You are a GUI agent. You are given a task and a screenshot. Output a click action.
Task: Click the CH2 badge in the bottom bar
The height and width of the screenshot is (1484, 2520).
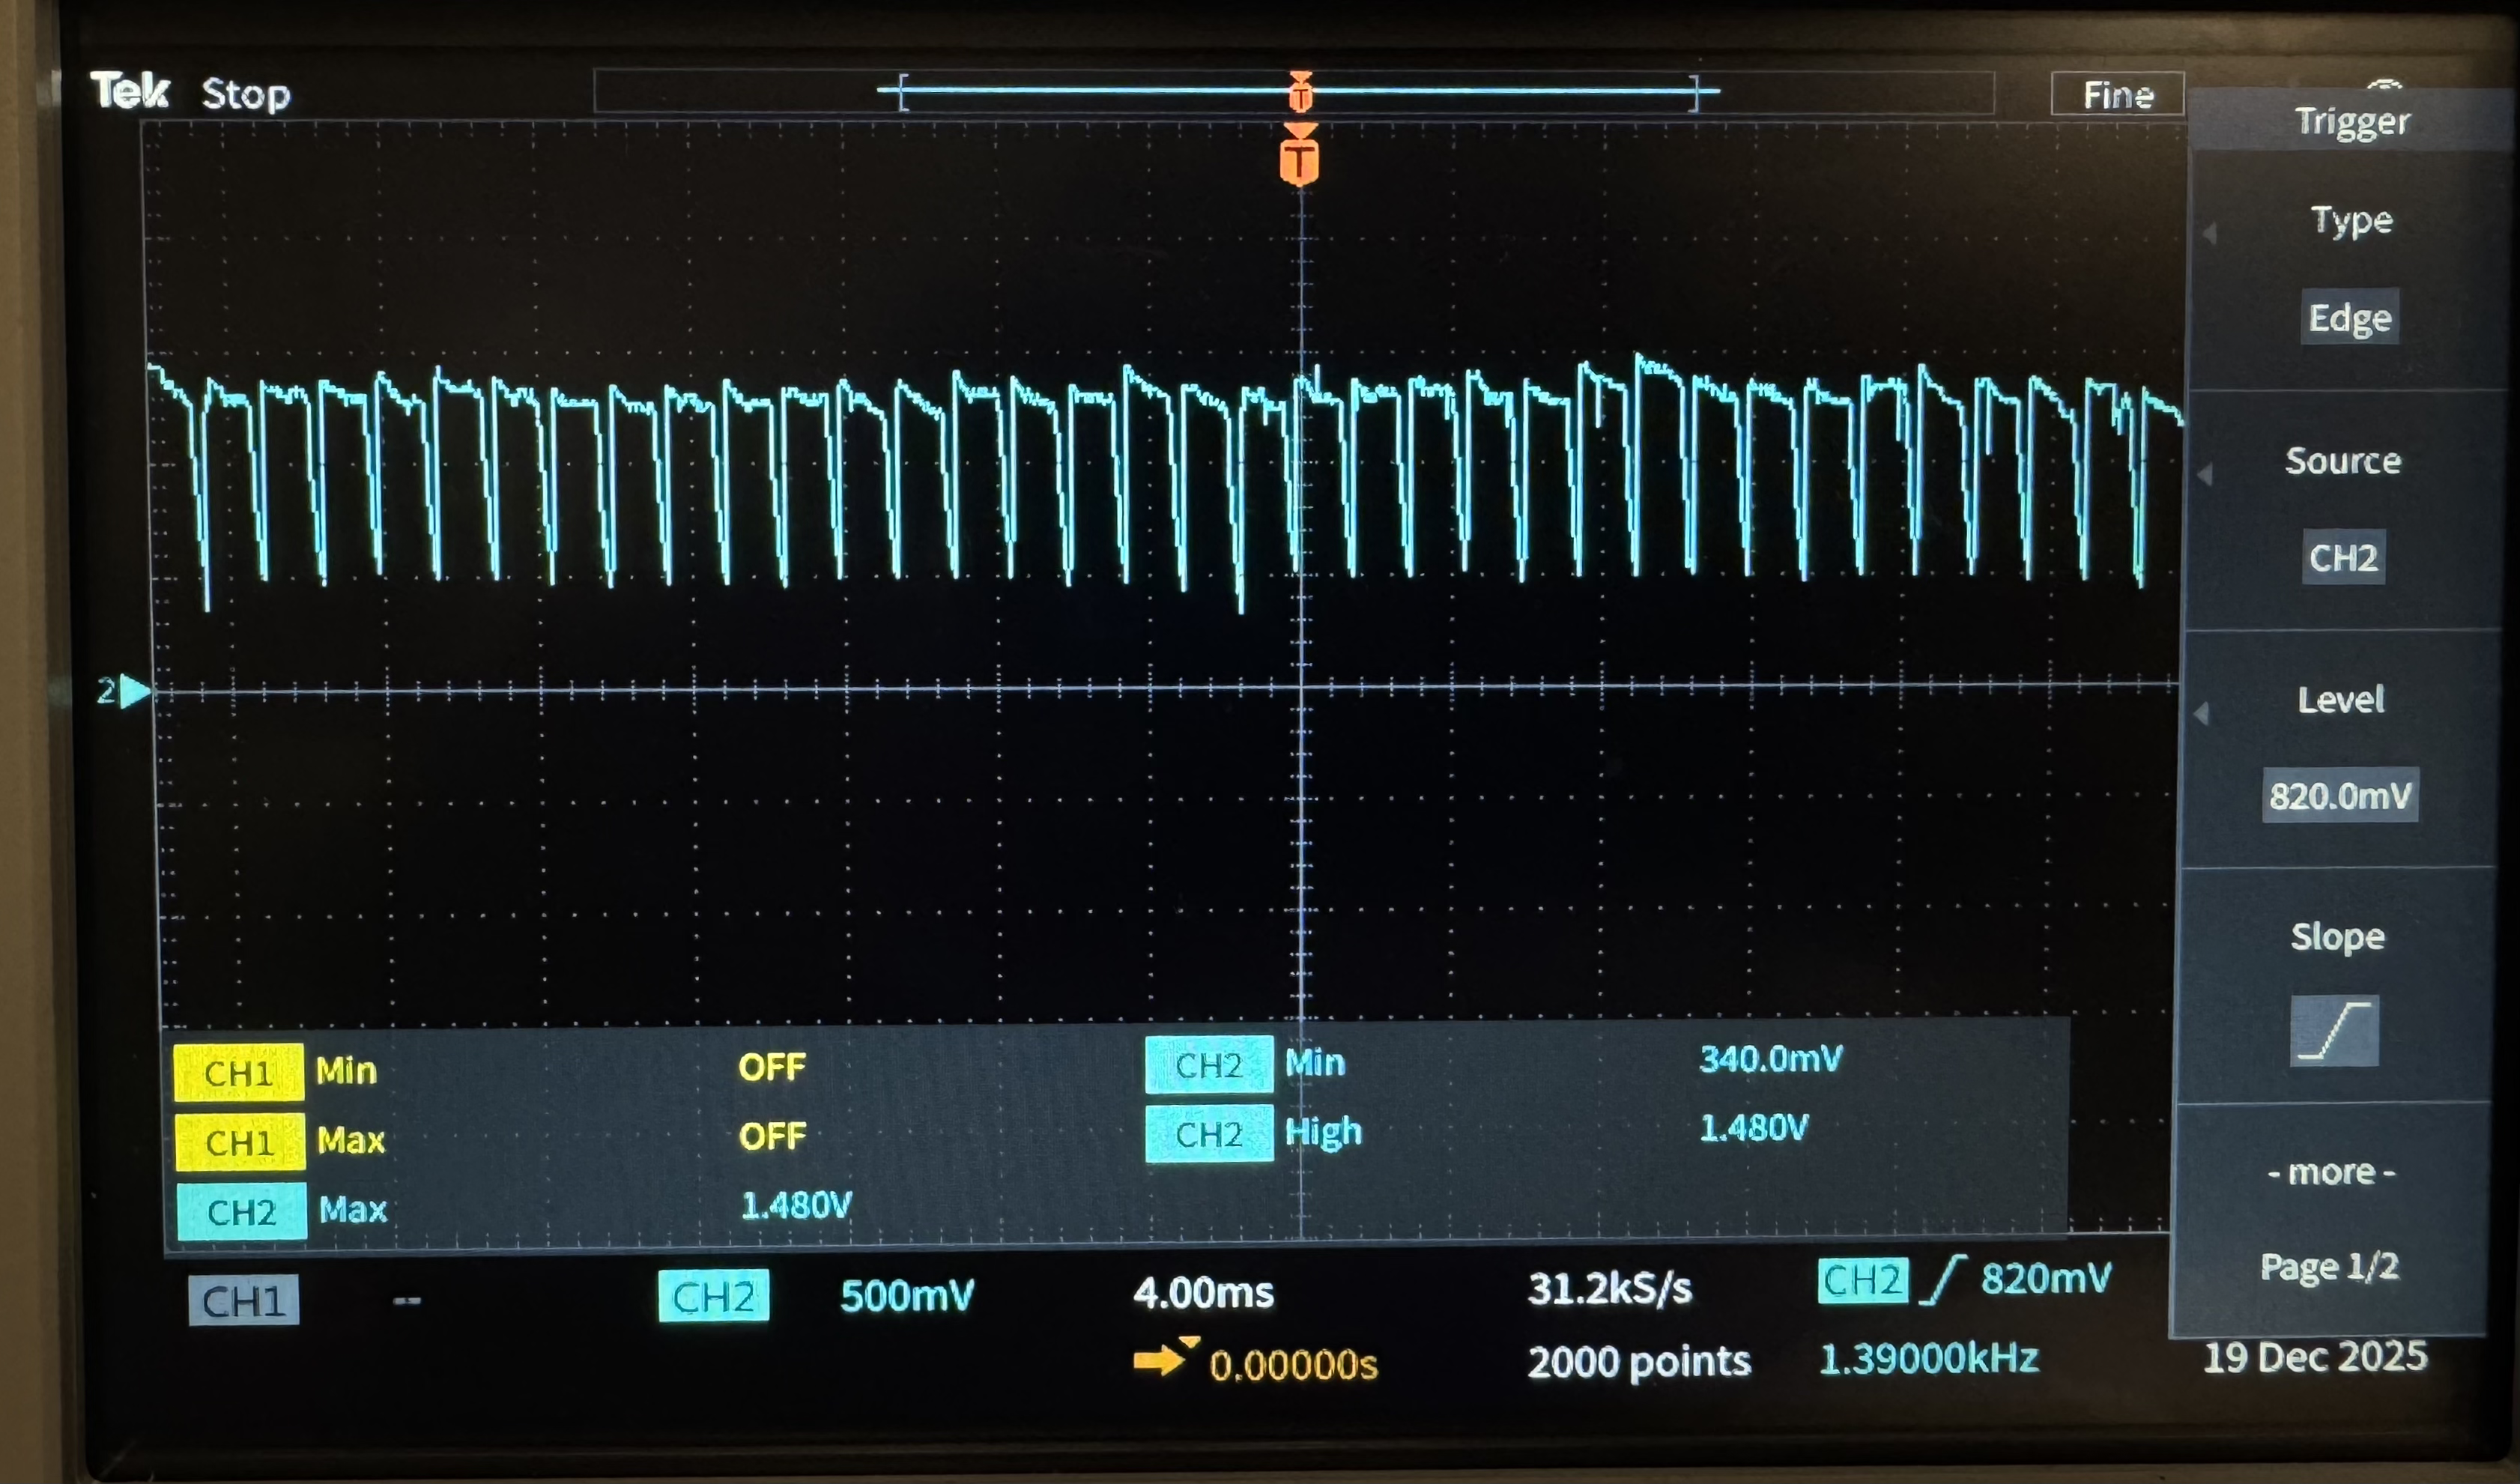point(714,1296)
